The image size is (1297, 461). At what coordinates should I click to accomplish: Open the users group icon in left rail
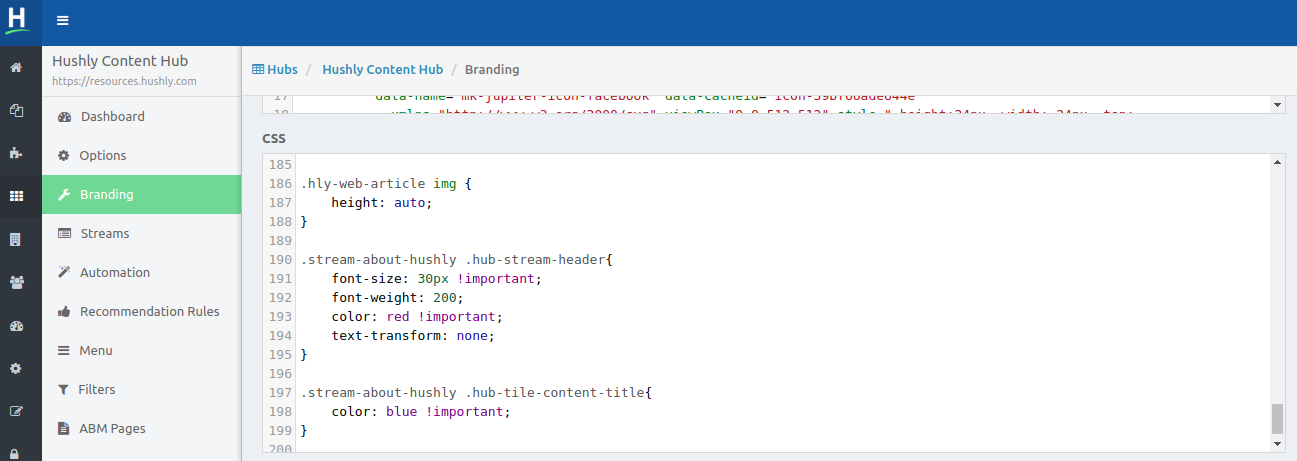(x=16, y=282)
